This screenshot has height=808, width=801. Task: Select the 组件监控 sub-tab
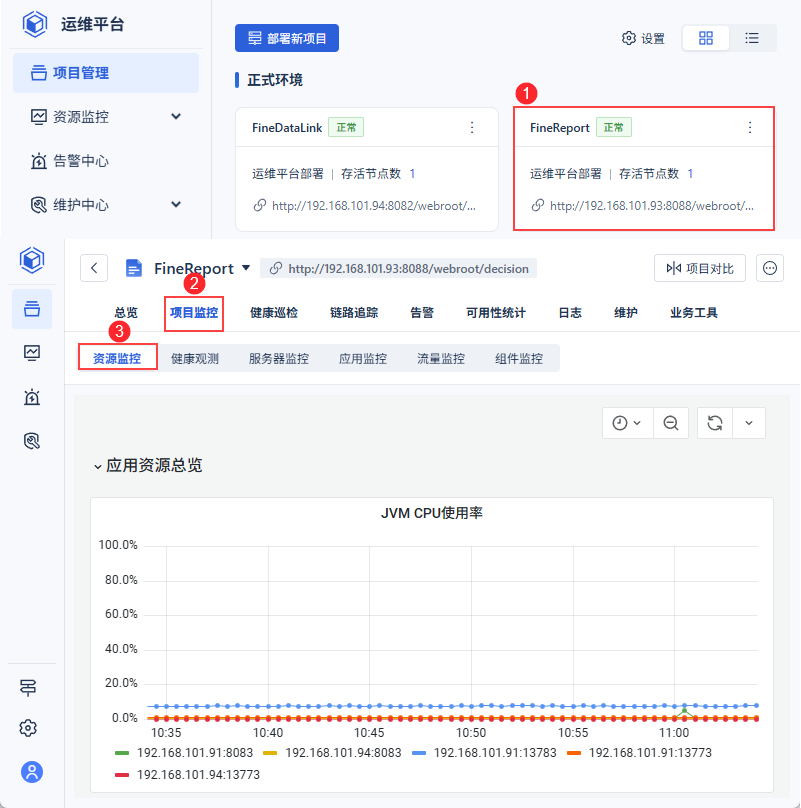(519, 359)
